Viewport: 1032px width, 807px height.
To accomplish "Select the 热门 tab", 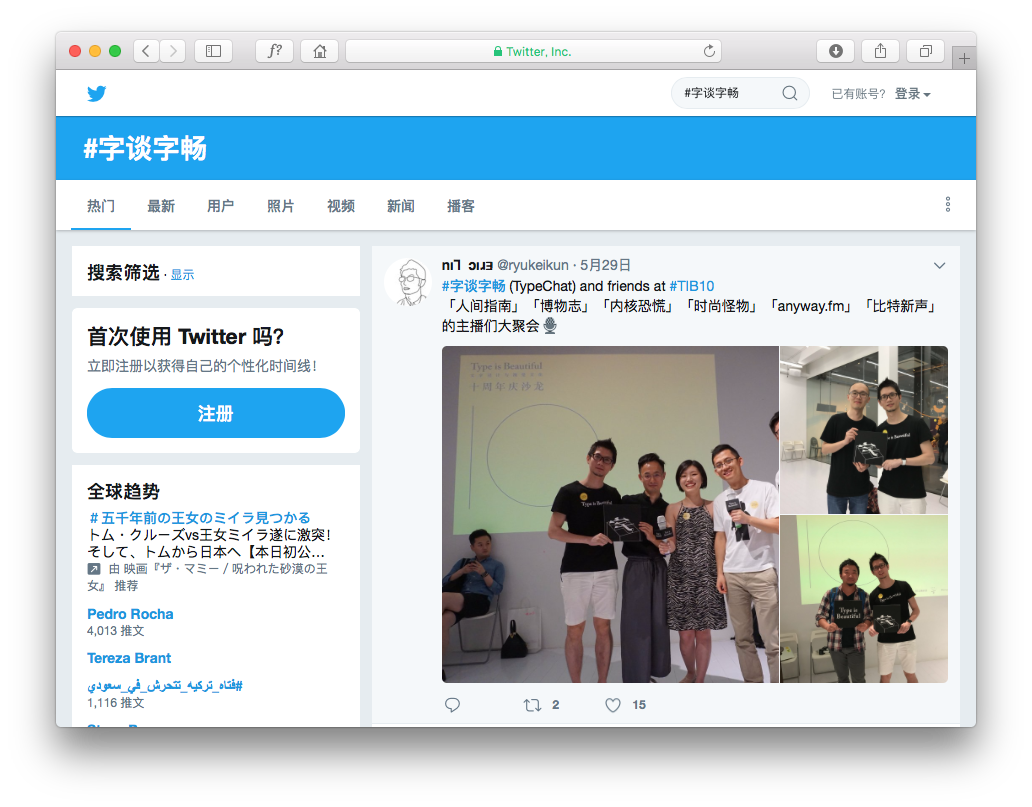I will pos(101,206).
